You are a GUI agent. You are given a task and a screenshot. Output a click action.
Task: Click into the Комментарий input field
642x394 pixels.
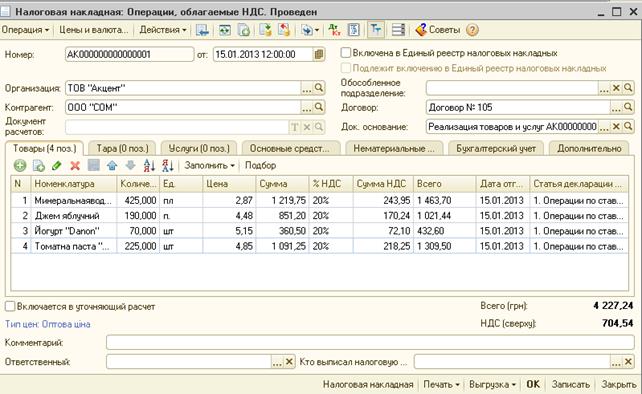tap(370, 342)
